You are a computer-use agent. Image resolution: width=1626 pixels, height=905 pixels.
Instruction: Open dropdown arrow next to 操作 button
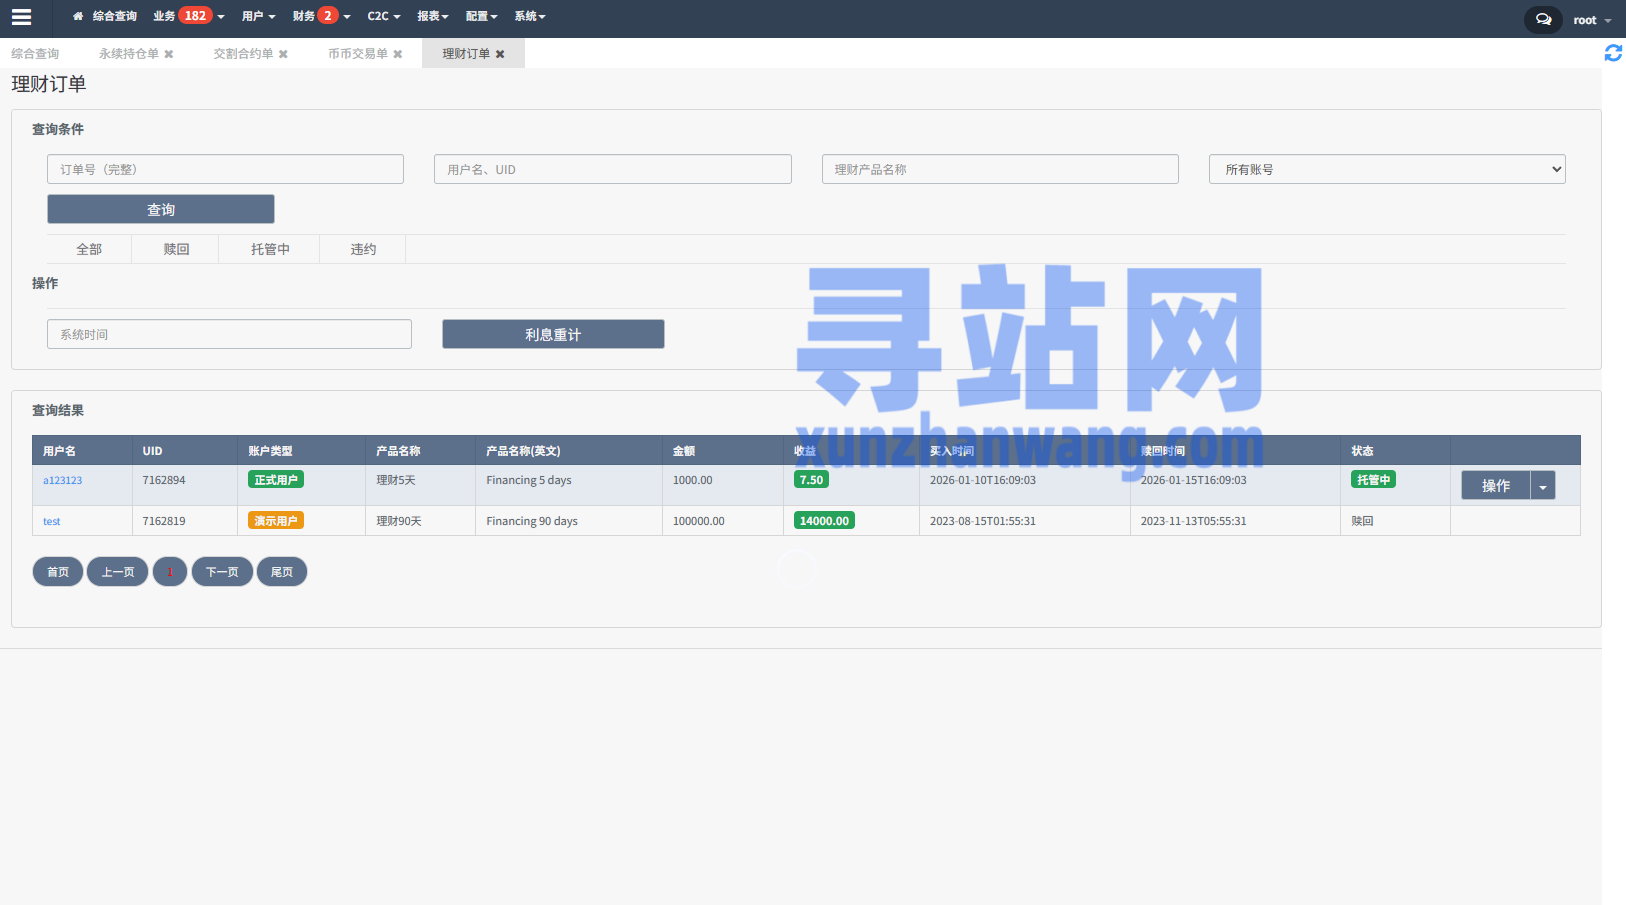click(1542, 485)
